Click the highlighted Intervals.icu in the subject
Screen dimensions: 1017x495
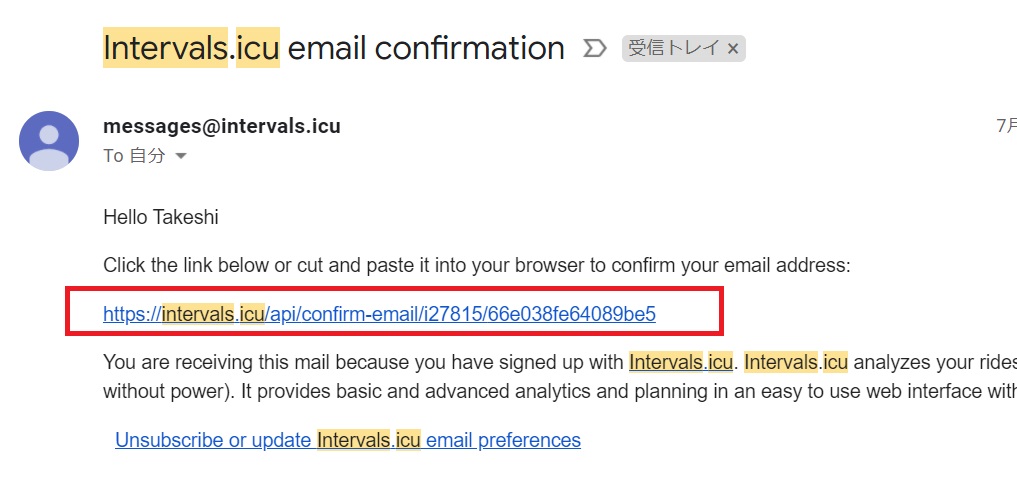(190, 48)
